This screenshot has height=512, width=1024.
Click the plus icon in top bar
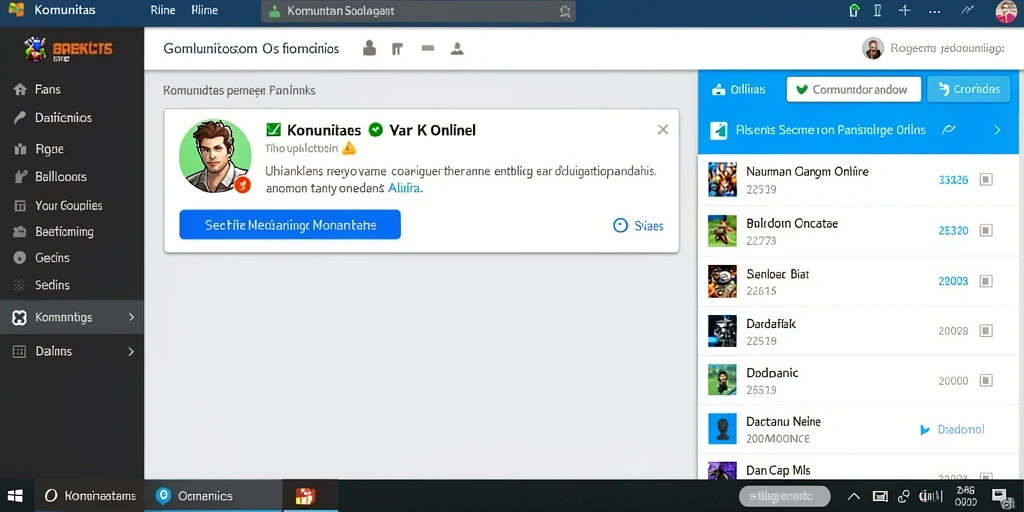pyautogui.click(x=904, y=10)
